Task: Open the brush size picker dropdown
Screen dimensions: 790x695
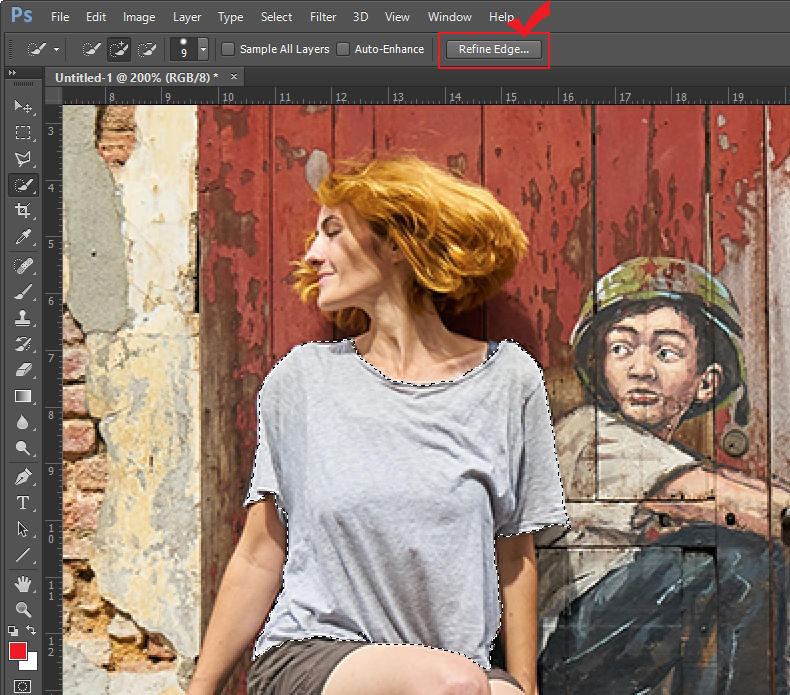Action: [203, 49]
